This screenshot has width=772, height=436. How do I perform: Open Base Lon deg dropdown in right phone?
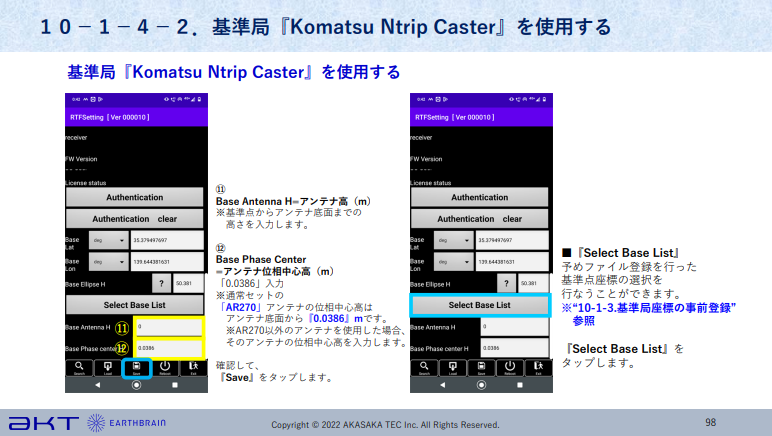tap(454, 262)
